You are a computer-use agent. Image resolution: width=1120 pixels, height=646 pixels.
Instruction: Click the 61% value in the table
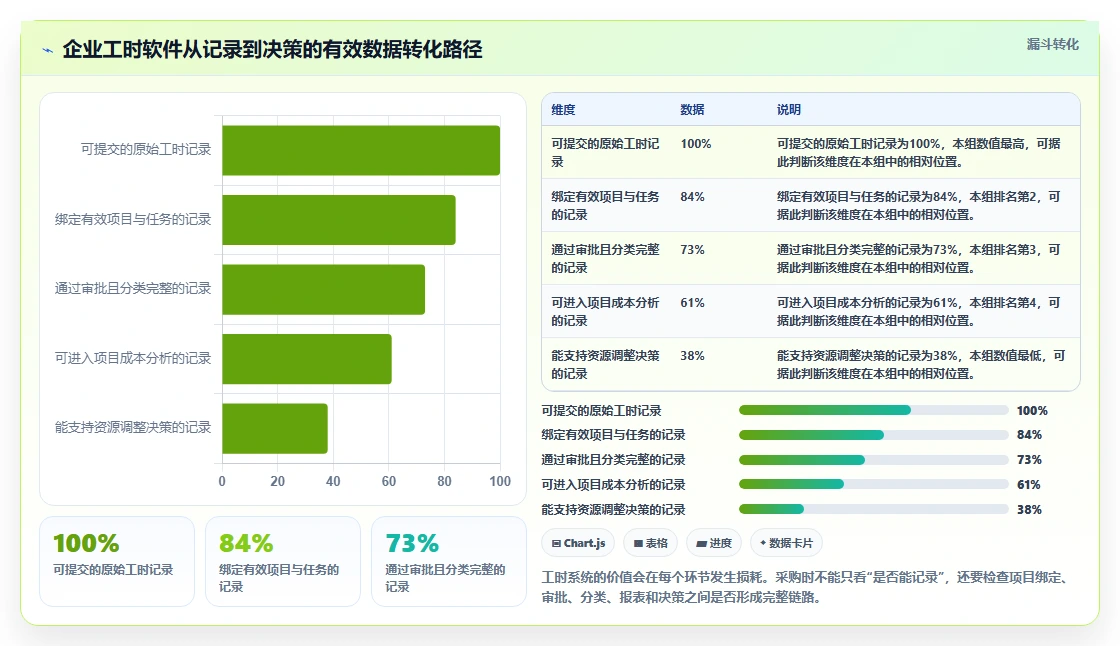(692, 302)
